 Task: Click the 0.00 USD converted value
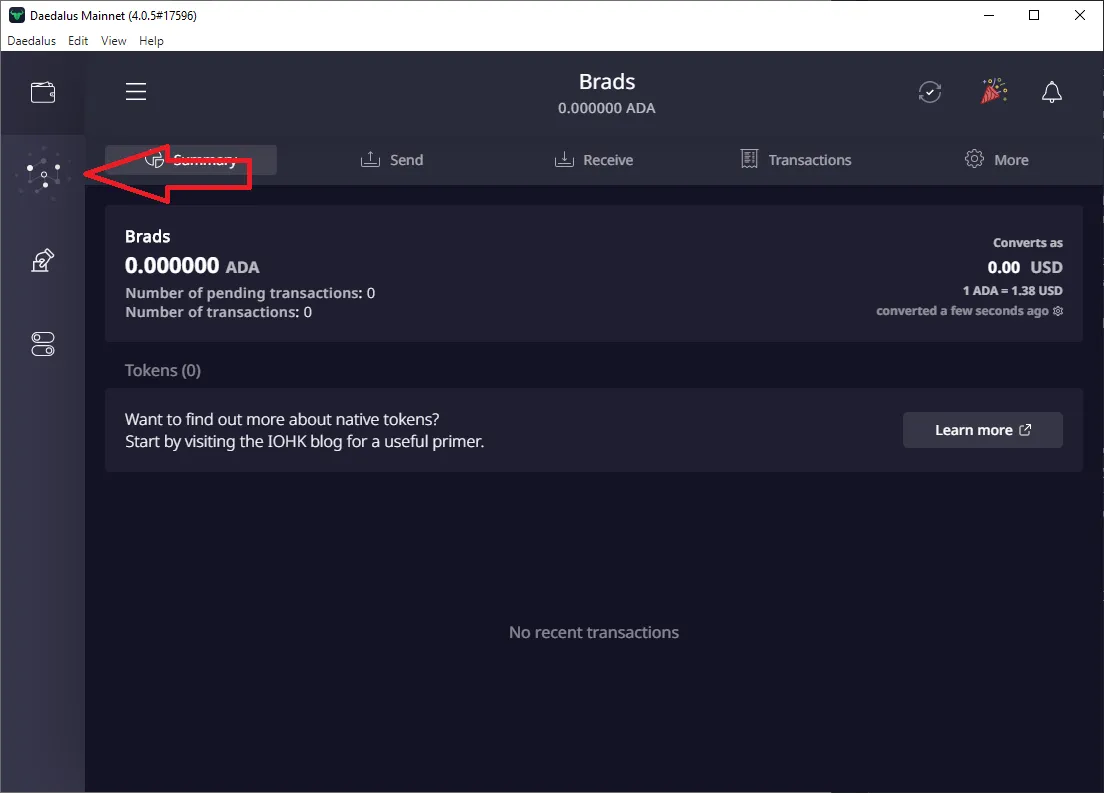coord(1024,268)
